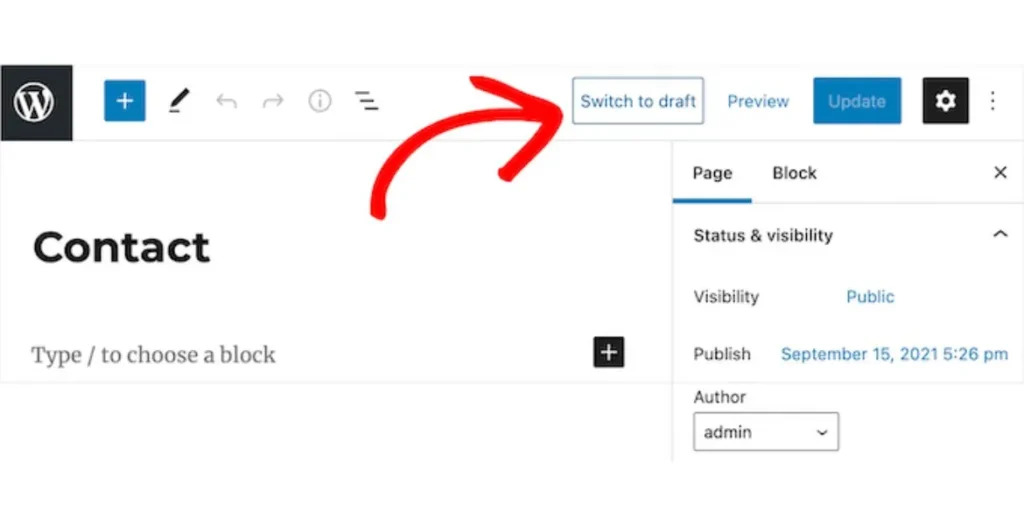Click the Preview link
1024x526 pixels.
tap(758, 101)
